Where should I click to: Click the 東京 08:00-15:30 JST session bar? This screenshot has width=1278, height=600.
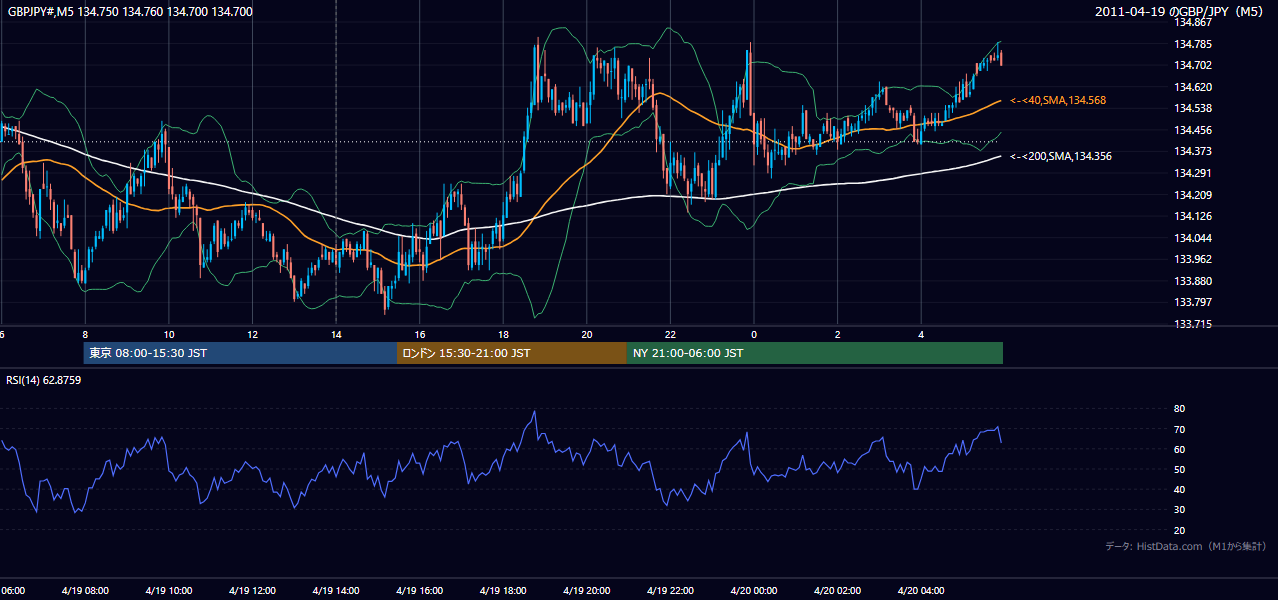pos(240,353)
